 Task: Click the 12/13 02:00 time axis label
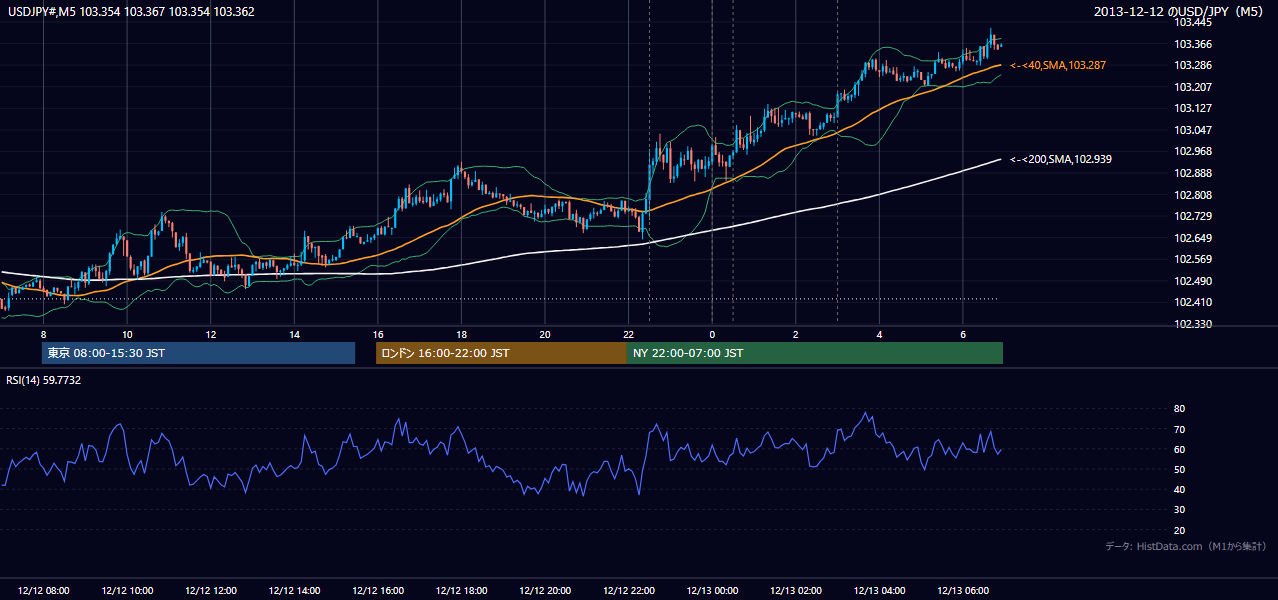[796, 591]
